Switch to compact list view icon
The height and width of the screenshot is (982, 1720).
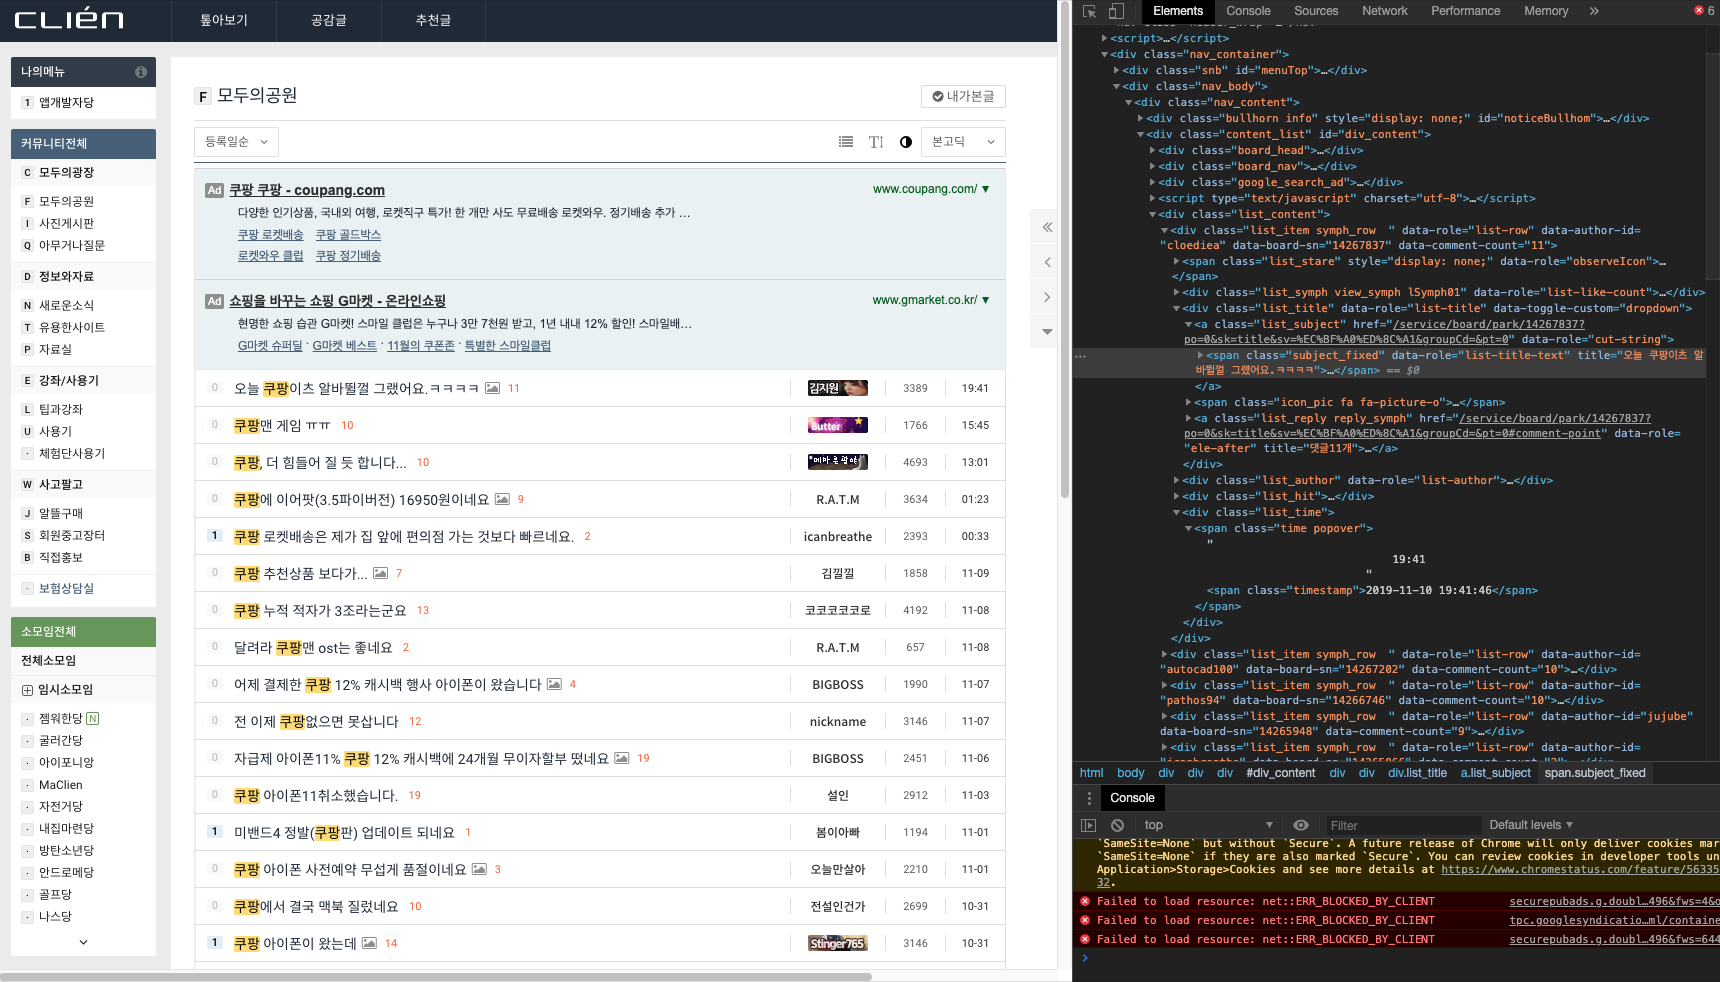click(846, 142)
